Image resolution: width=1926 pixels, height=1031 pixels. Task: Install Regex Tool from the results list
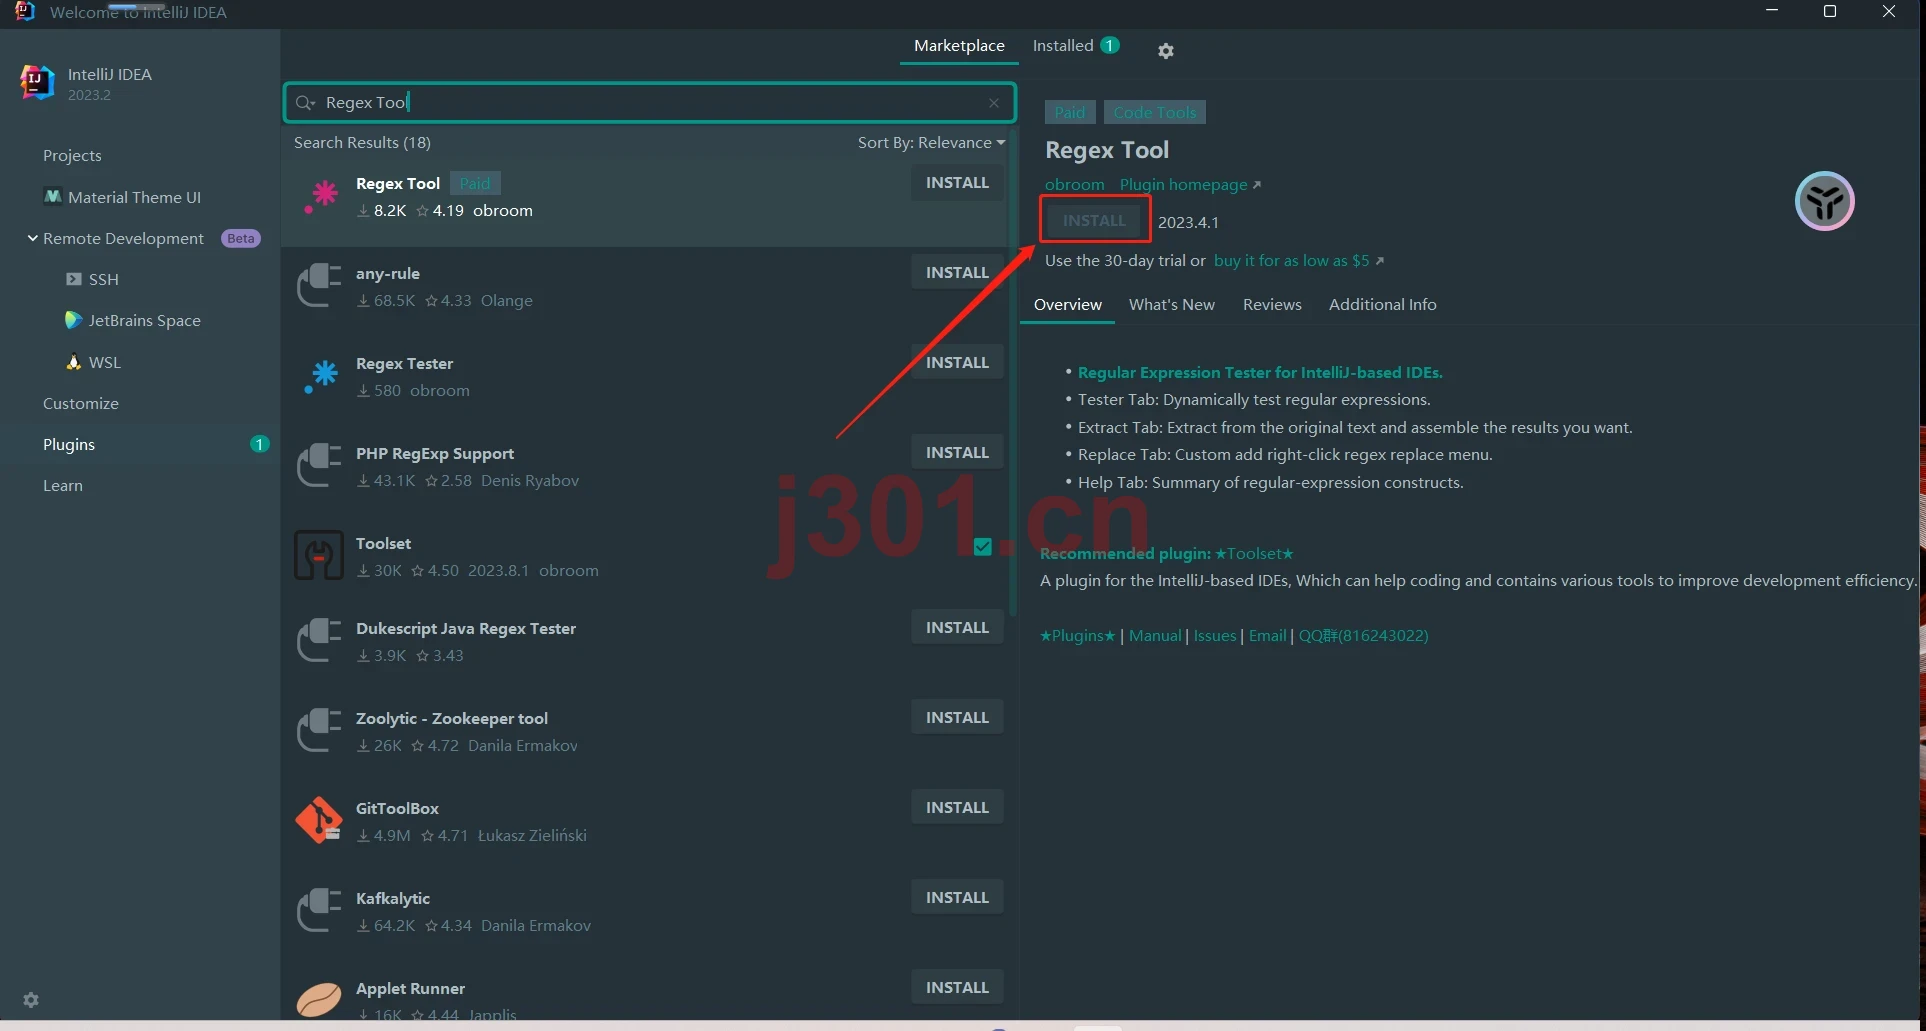[x=957, y=183]
